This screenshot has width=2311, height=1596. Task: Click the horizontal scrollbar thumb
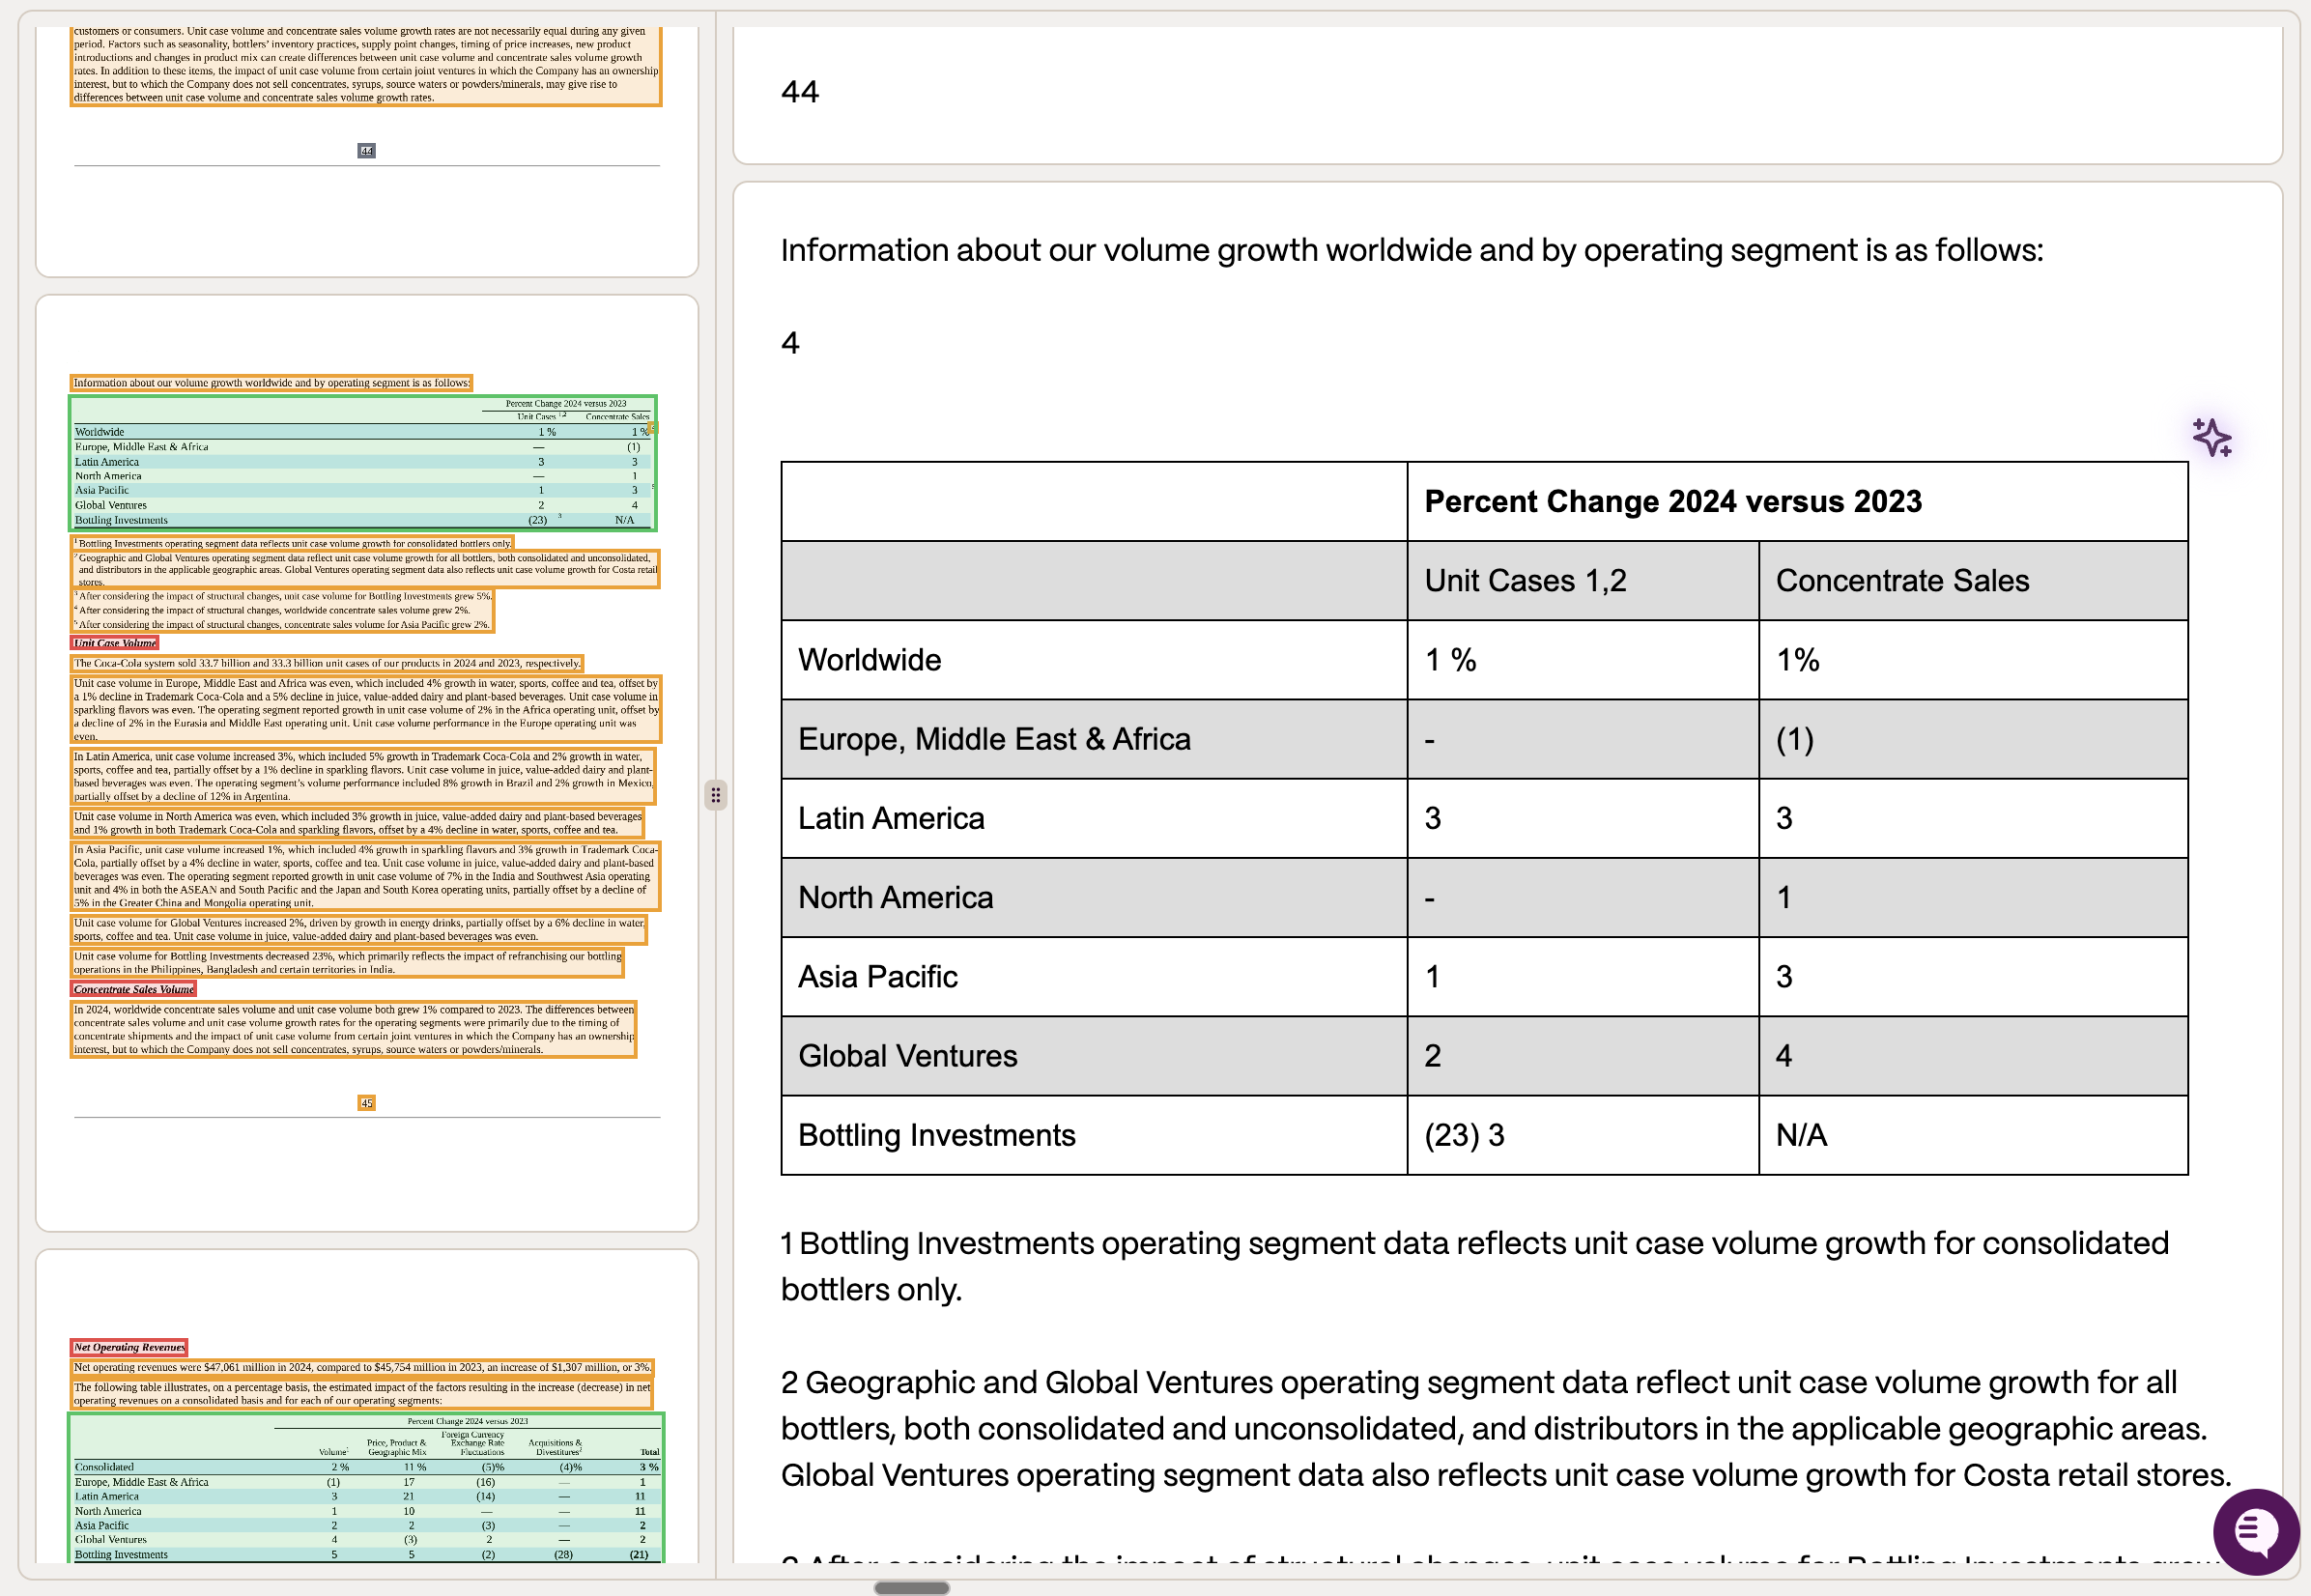[911, 1587]
